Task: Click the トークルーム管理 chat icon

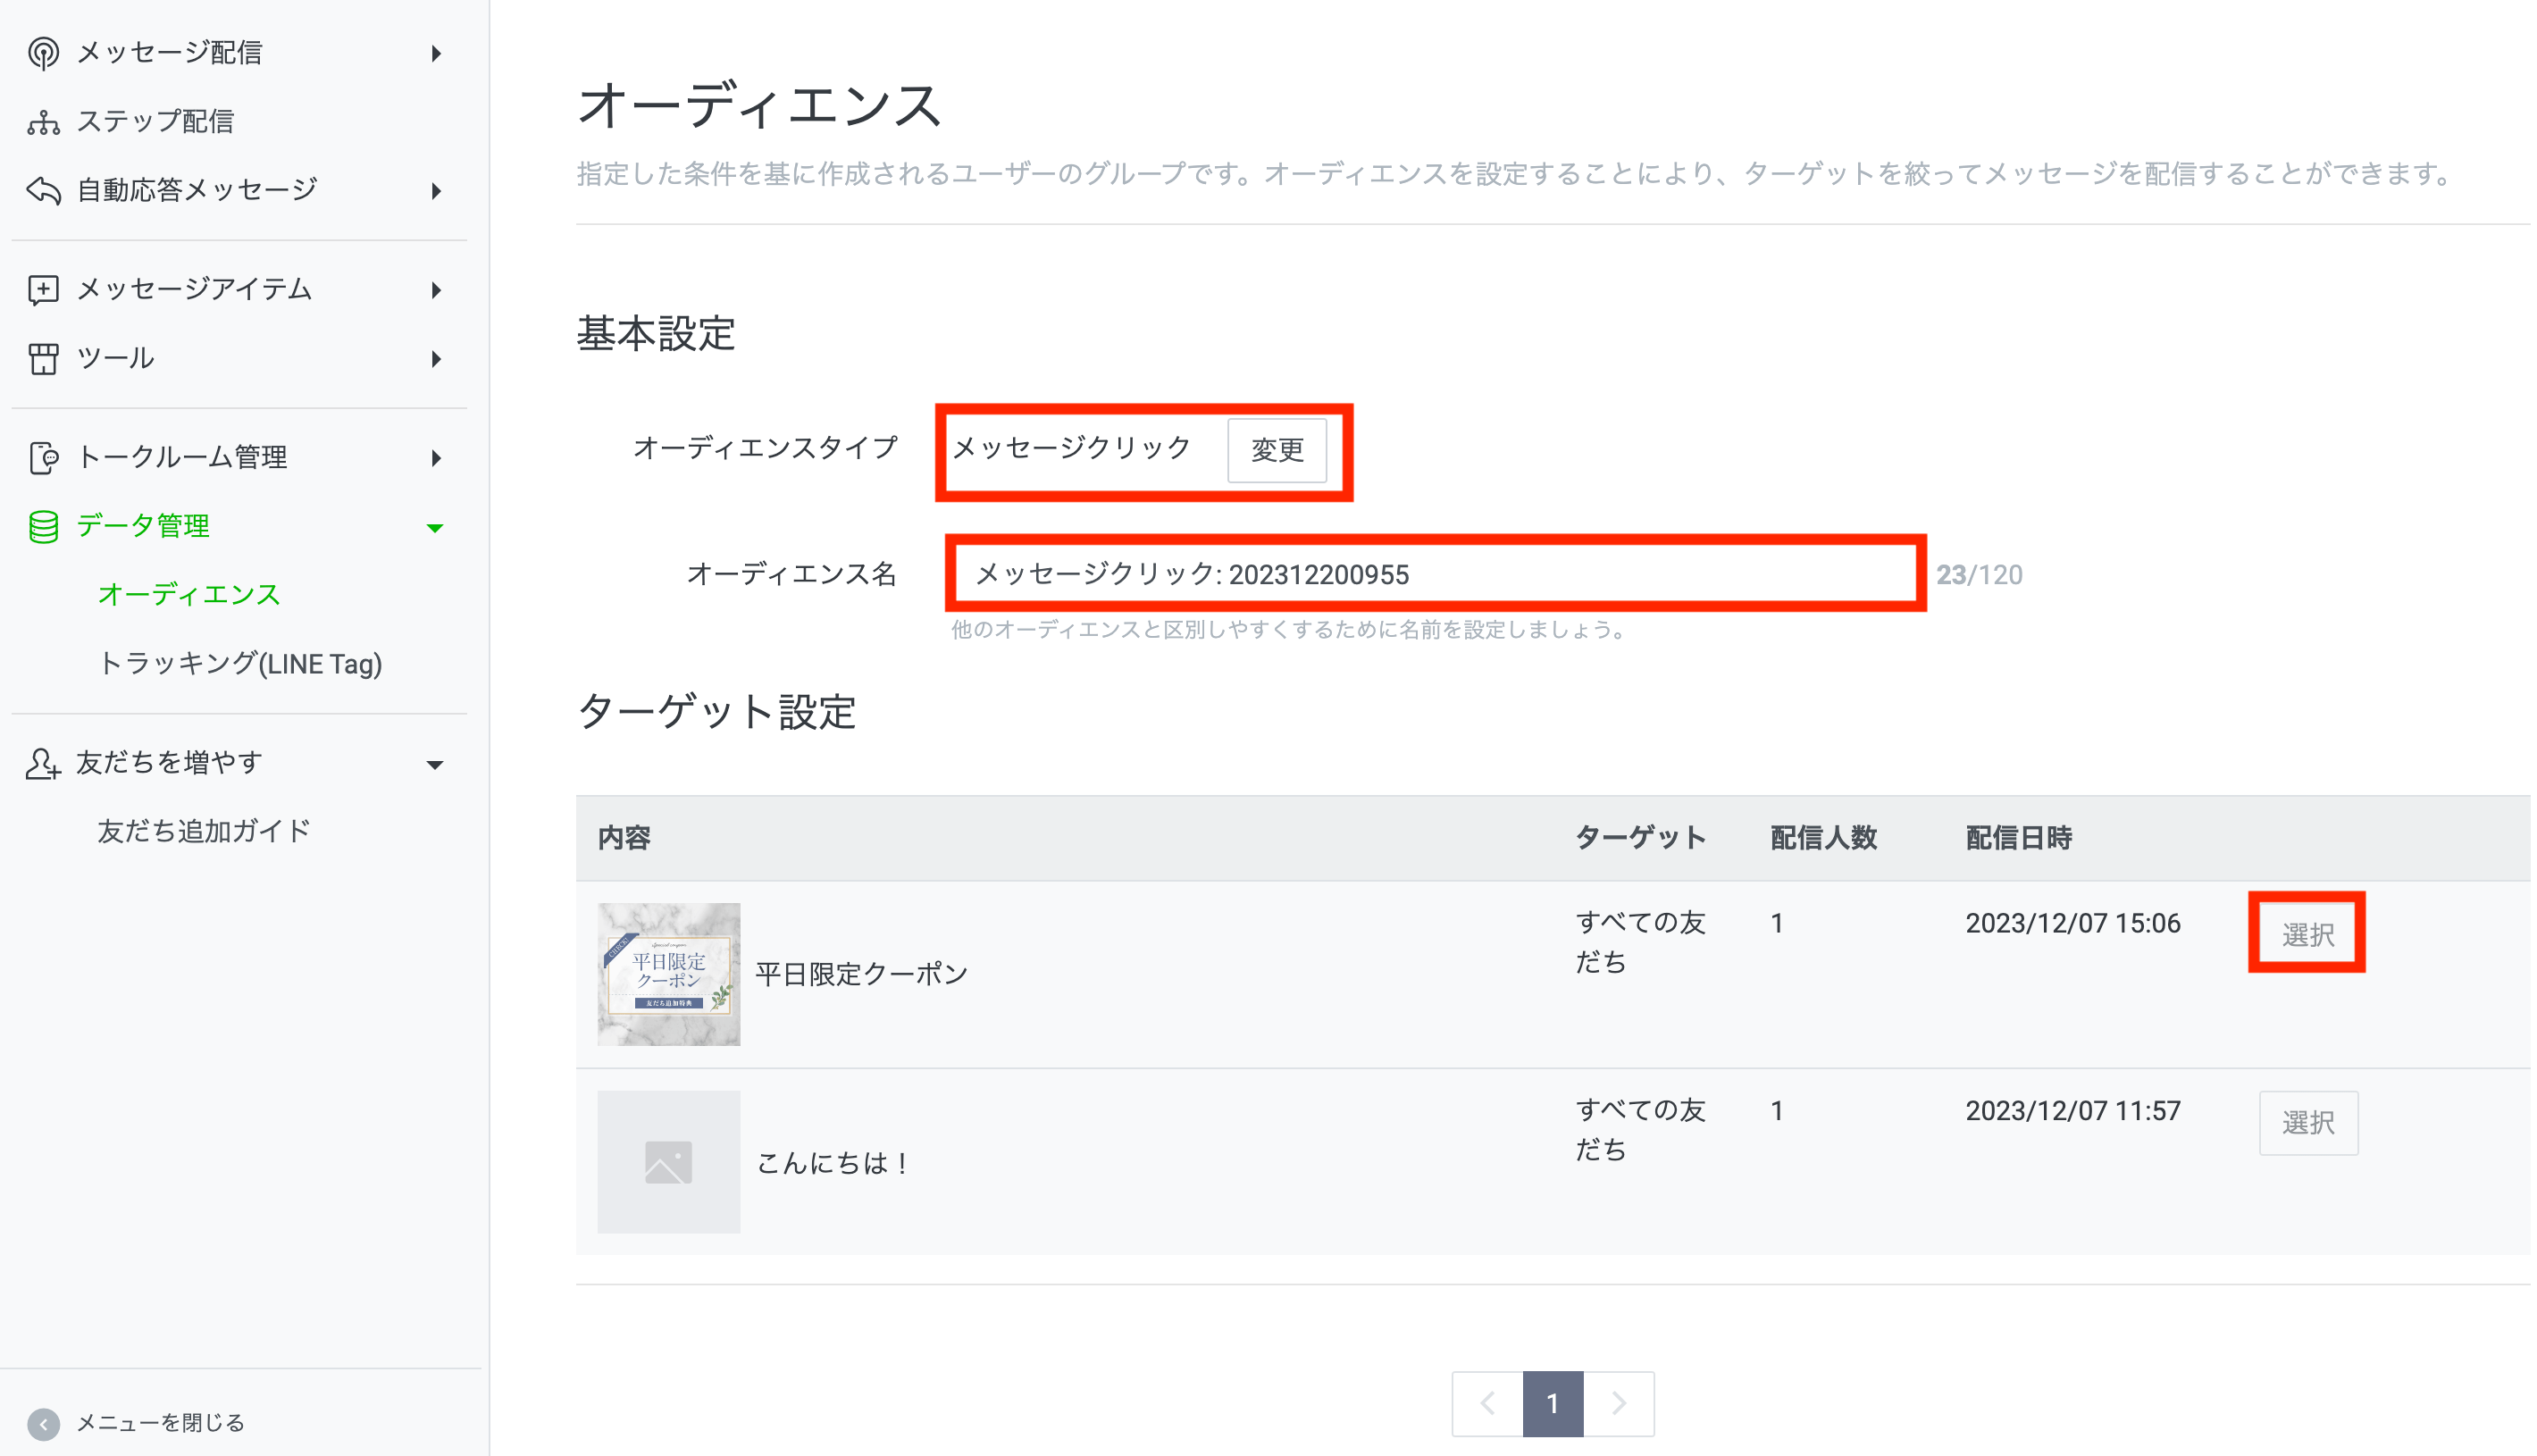Action: pos(43,458)
